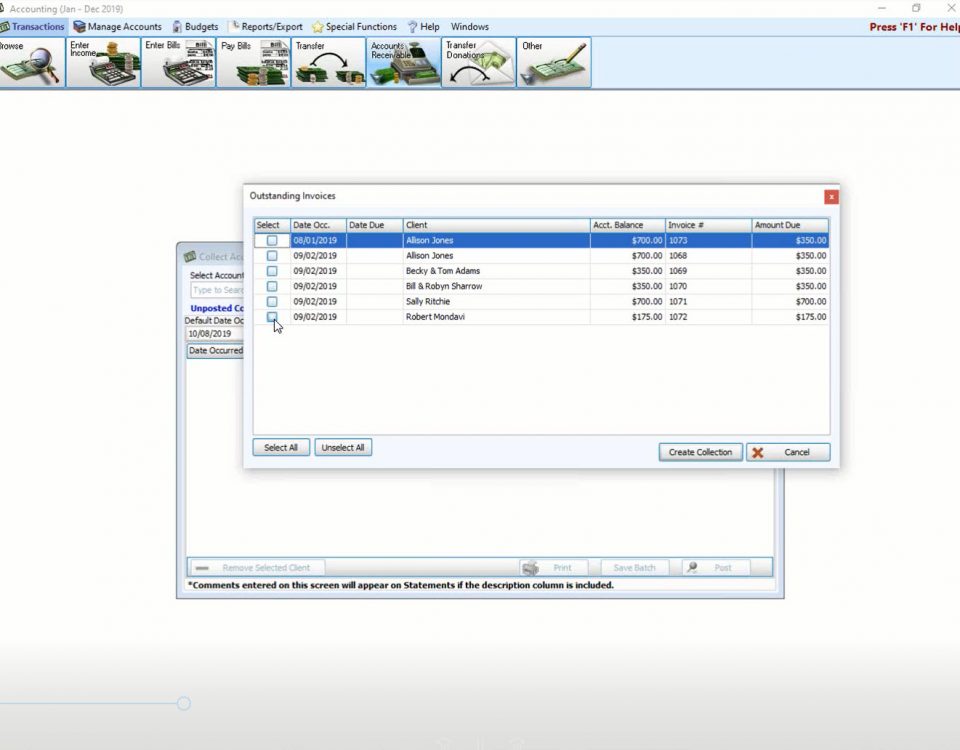This screenshot has width=960, height=750.
Task: Open the Accounts Receivable toolbar icon
Action: tap(403, 63)
